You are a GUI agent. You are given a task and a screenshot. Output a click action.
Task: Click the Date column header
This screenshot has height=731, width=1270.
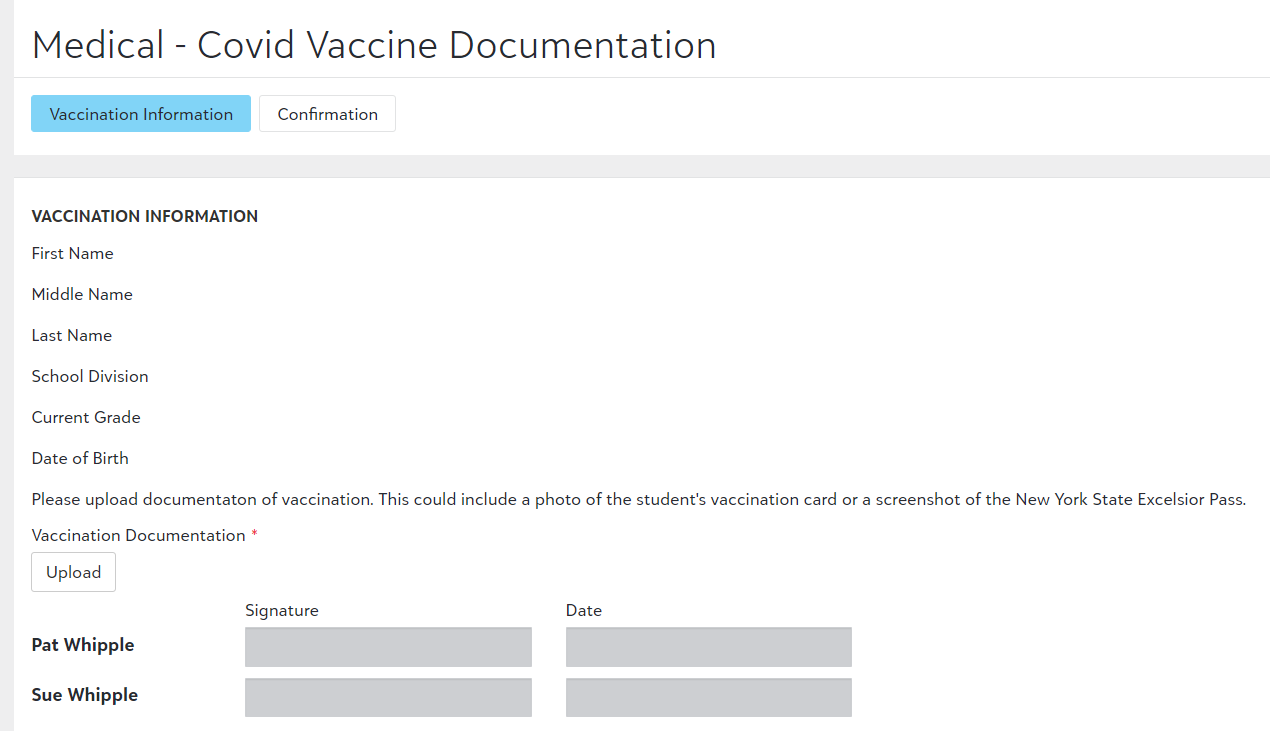[x=584, y=610]
